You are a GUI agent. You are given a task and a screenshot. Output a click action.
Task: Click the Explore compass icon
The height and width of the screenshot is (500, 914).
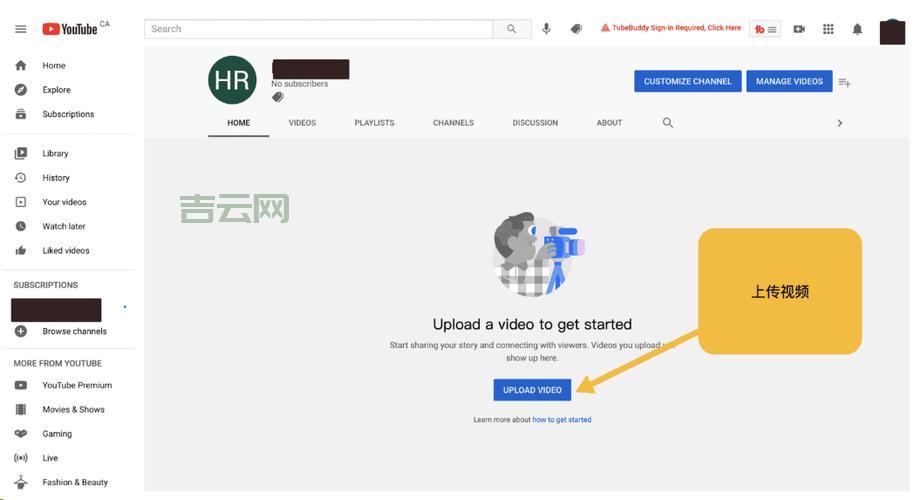20,90
